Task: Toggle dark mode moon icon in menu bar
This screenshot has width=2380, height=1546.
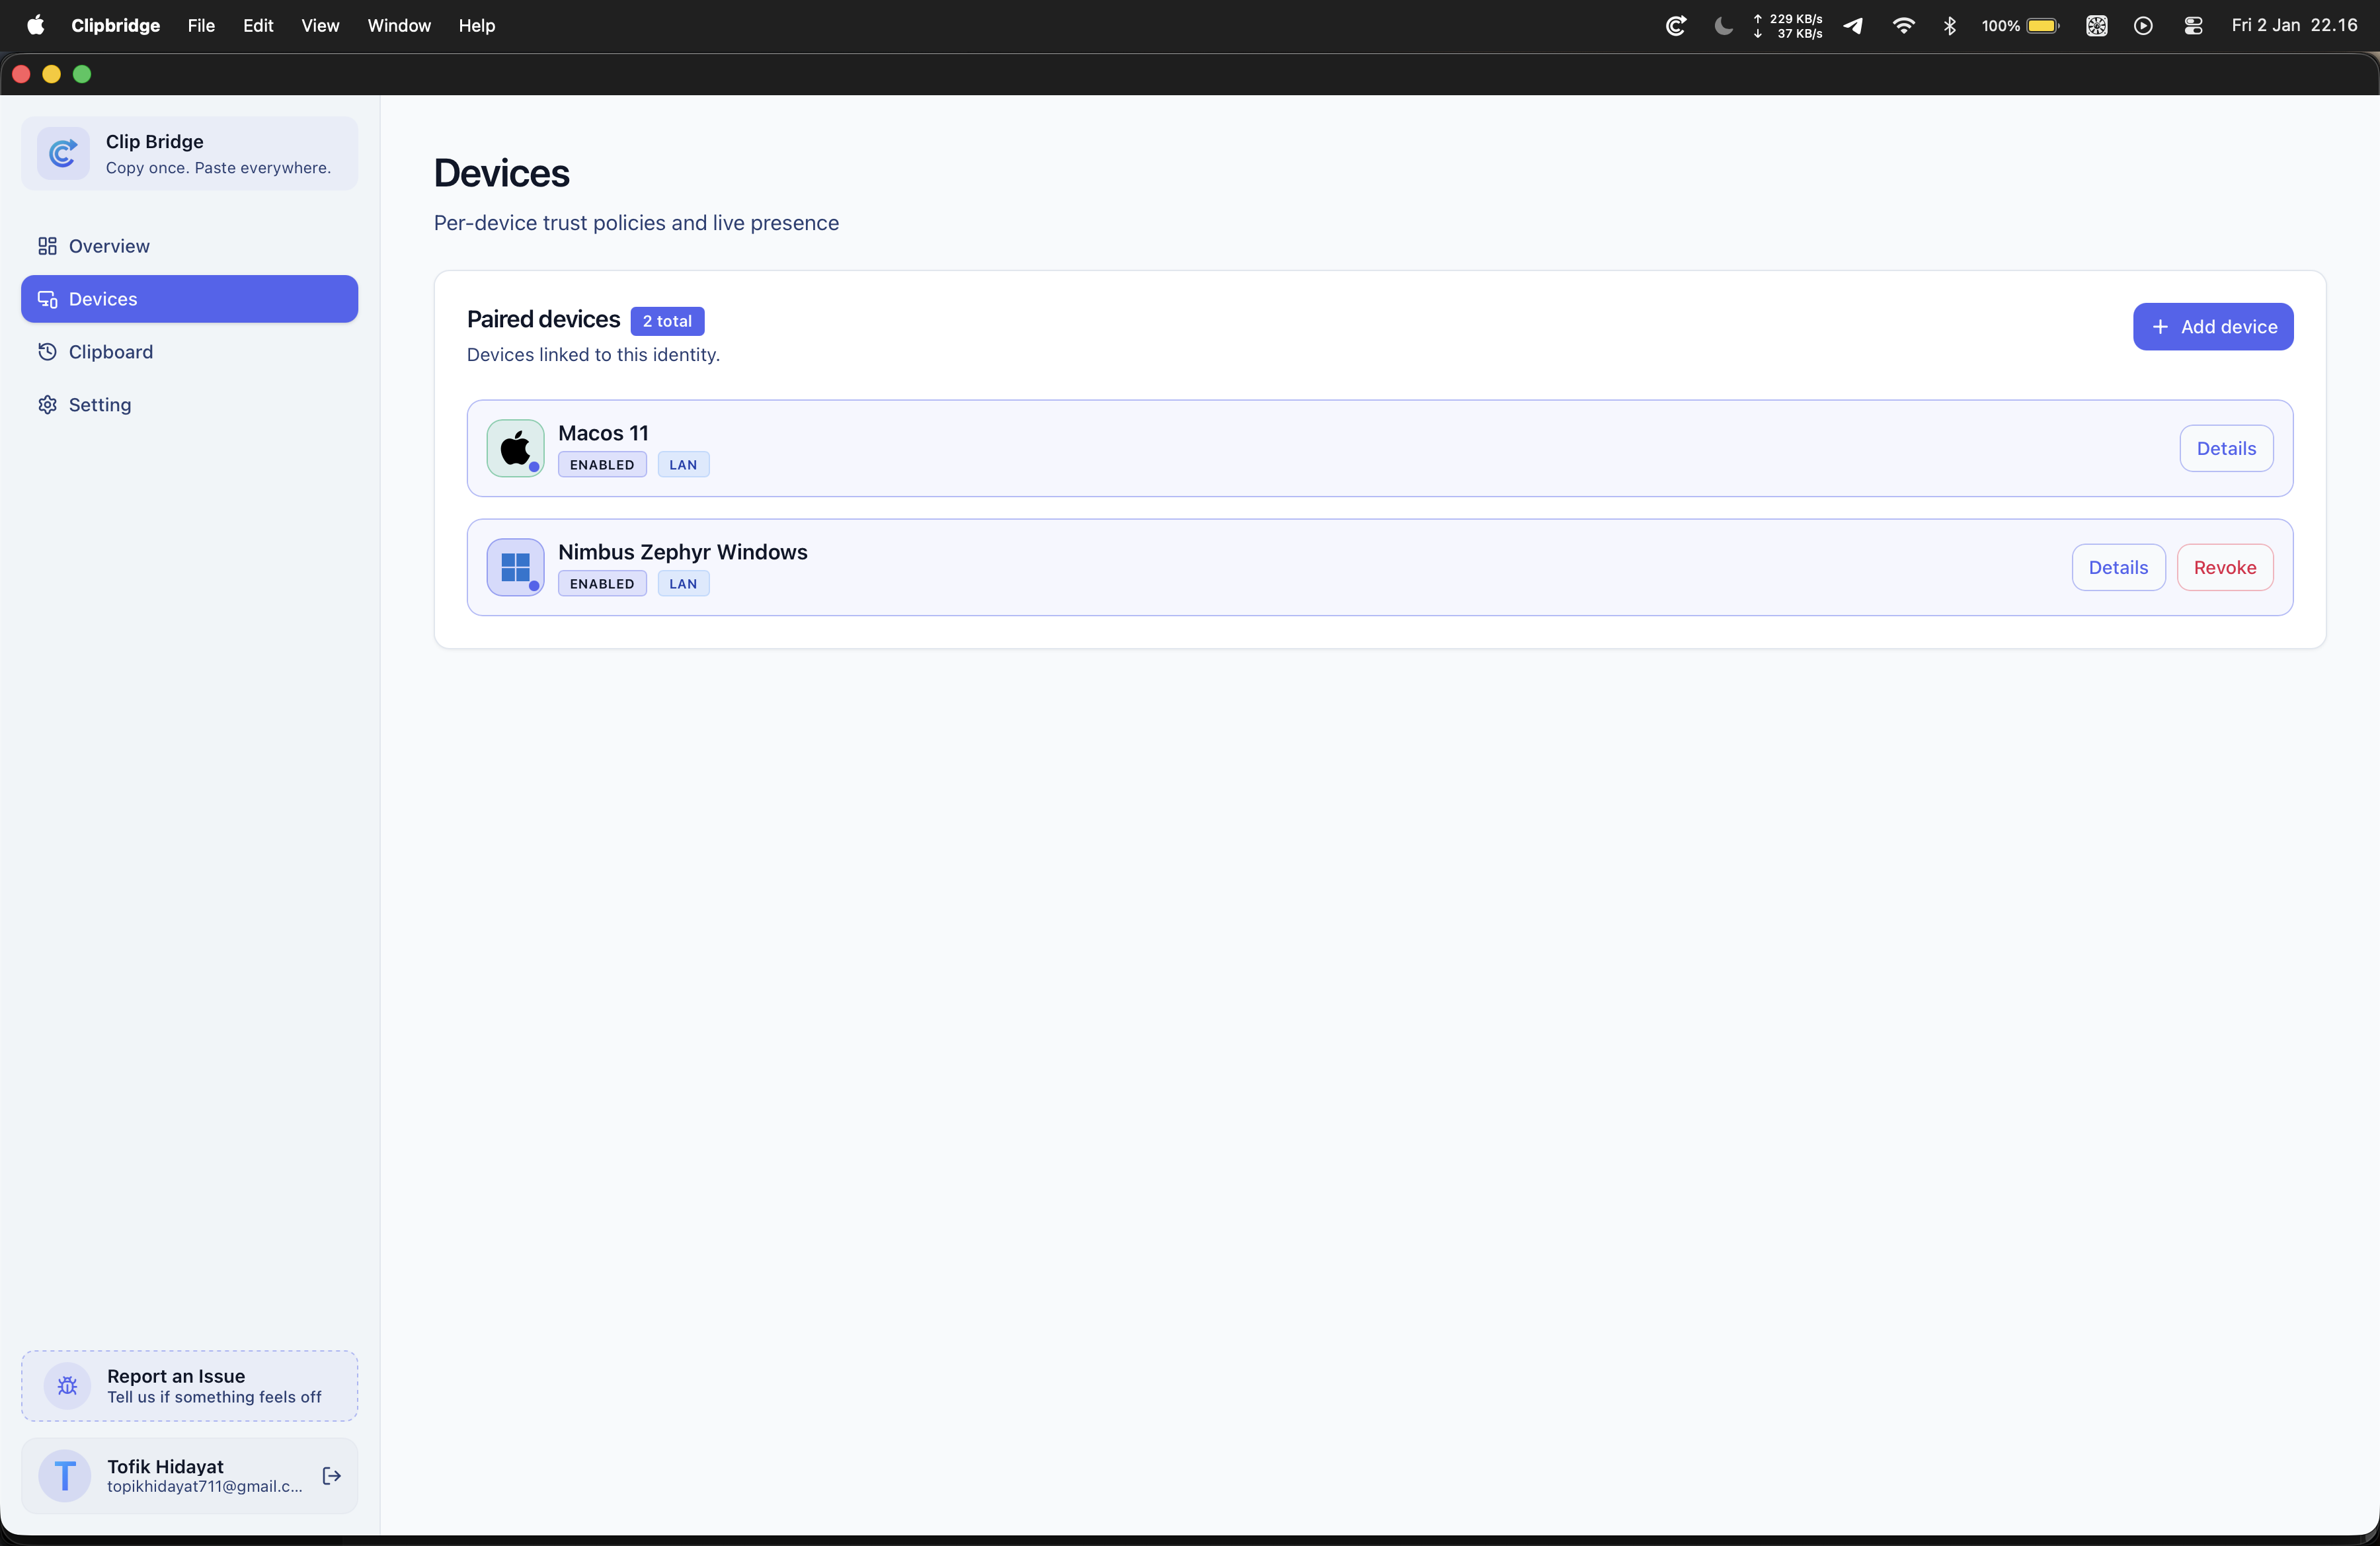Action: [1722, 25]
